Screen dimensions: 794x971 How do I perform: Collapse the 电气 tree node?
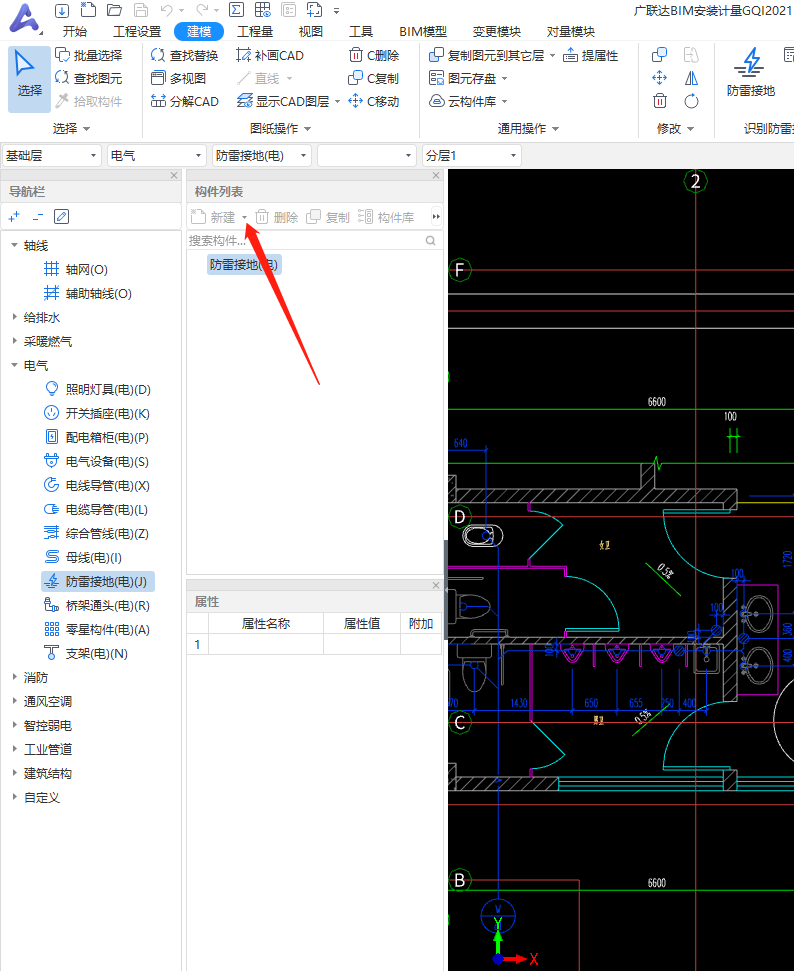pyautogui.click(x=14, y=365)
